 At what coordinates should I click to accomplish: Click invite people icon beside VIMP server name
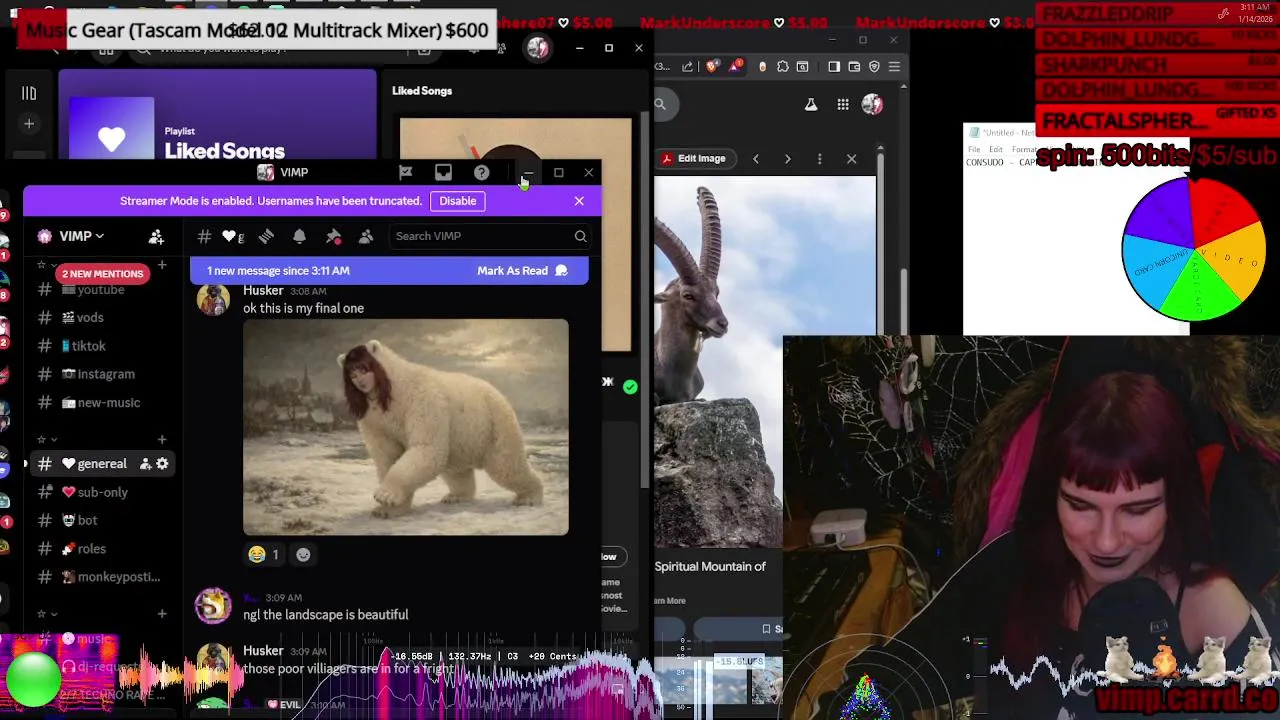point(156,237)
